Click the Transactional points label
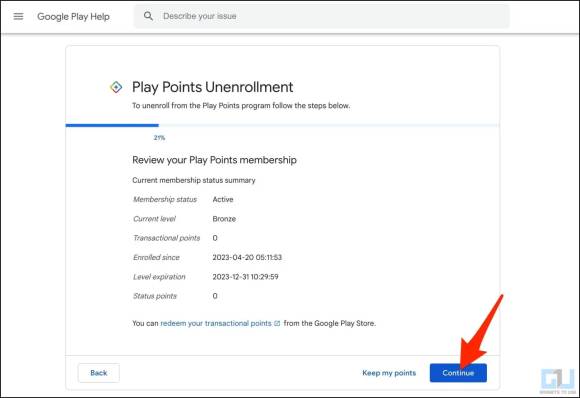 166,238
